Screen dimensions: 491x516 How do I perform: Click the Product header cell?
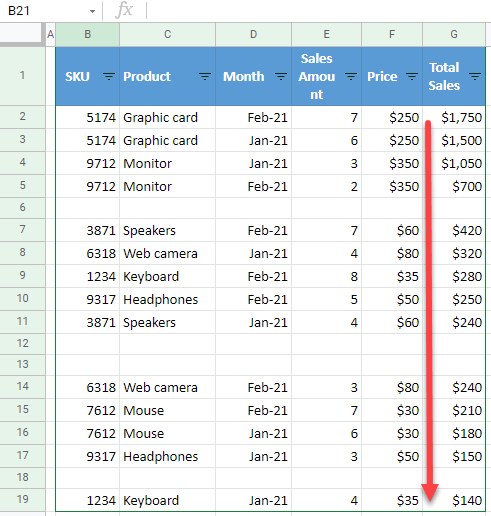[x=167, y=76]
